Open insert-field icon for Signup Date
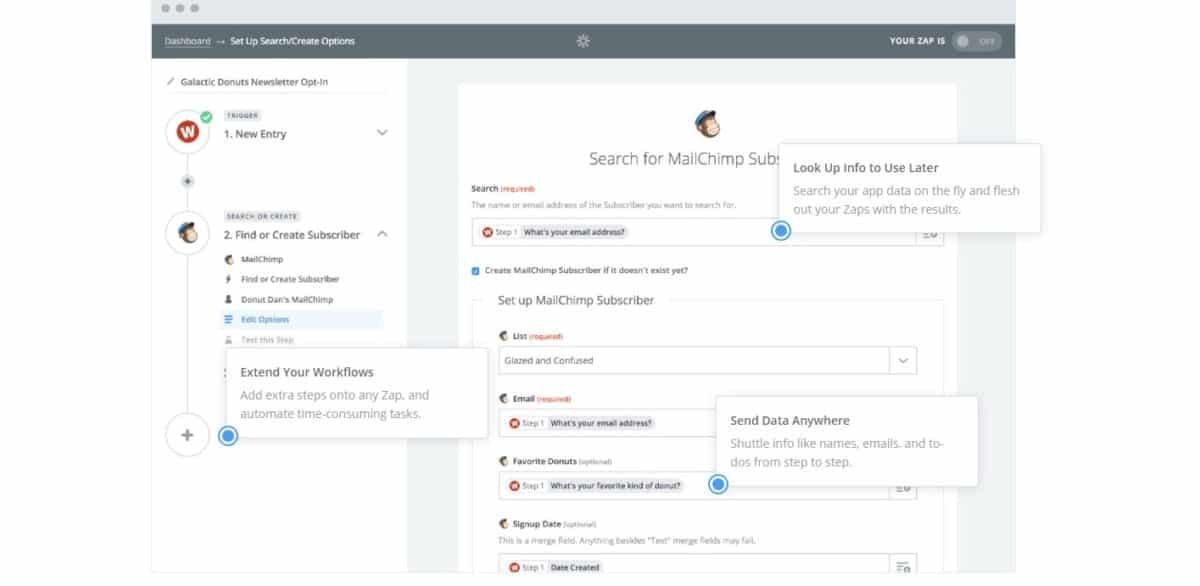 [x=903, y=567]
